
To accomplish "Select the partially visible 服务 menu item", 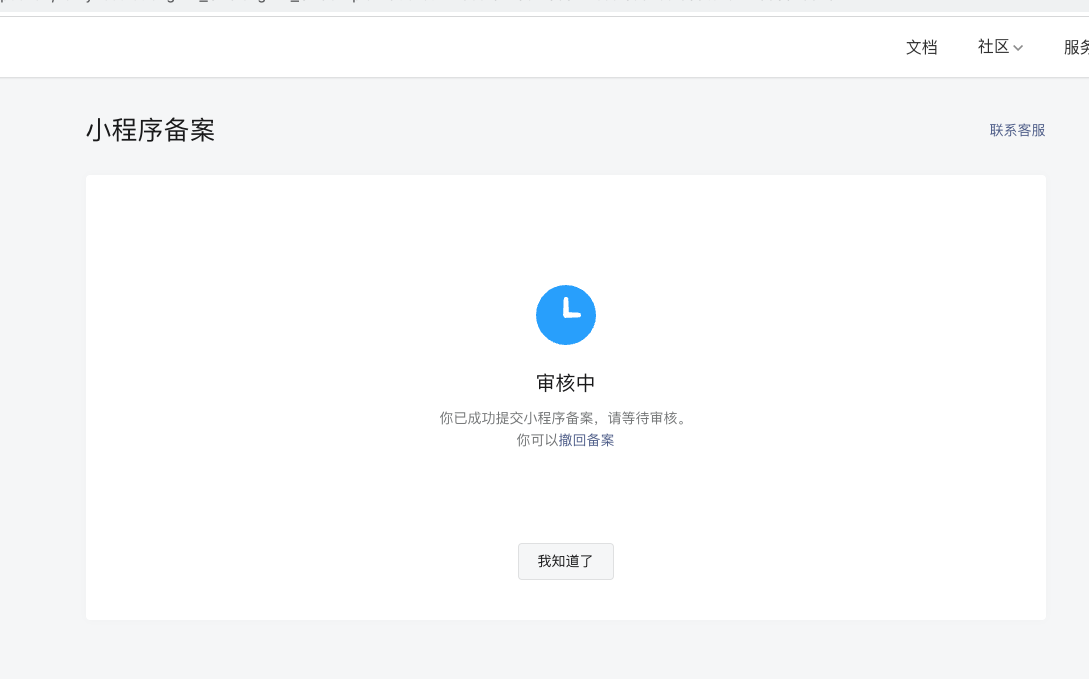I will click(1076, 47).
